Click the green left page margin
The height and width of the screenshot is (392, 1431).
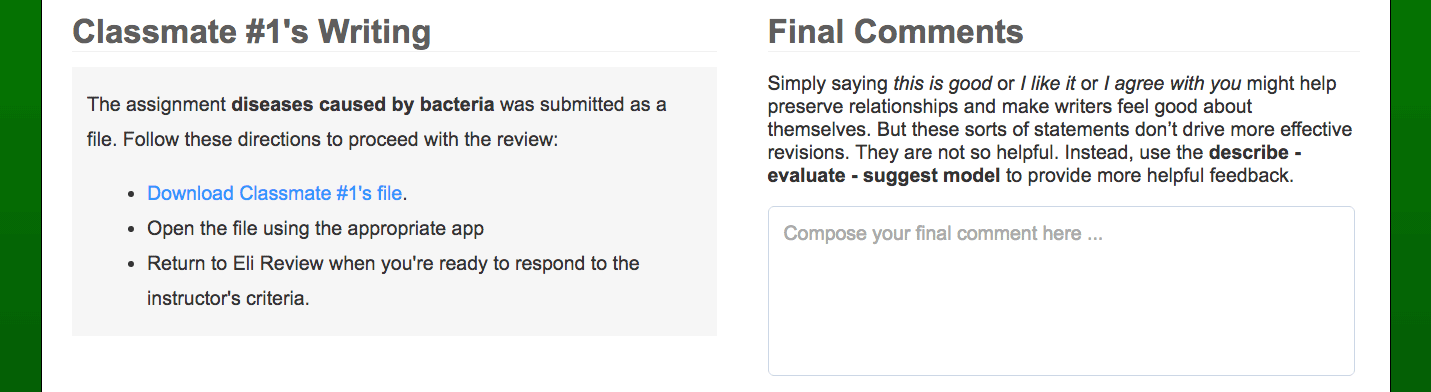coord(20,196)
